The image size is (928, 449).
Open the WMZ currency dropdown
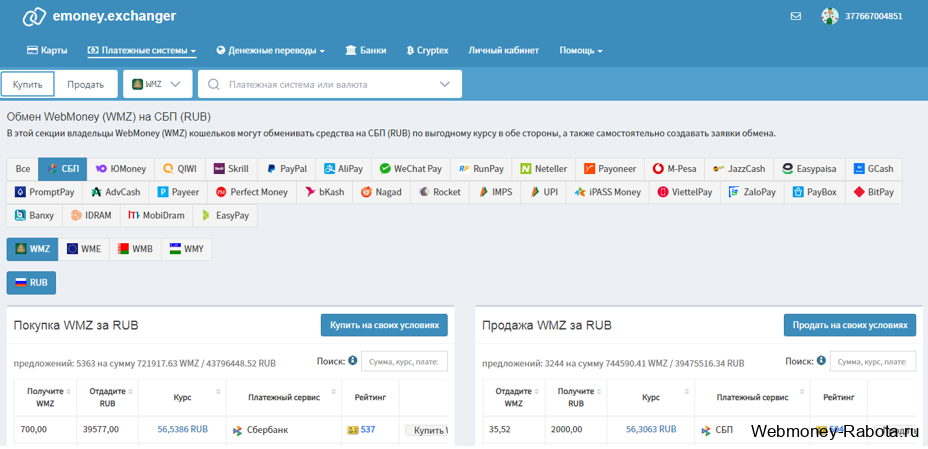coord(157,84)
